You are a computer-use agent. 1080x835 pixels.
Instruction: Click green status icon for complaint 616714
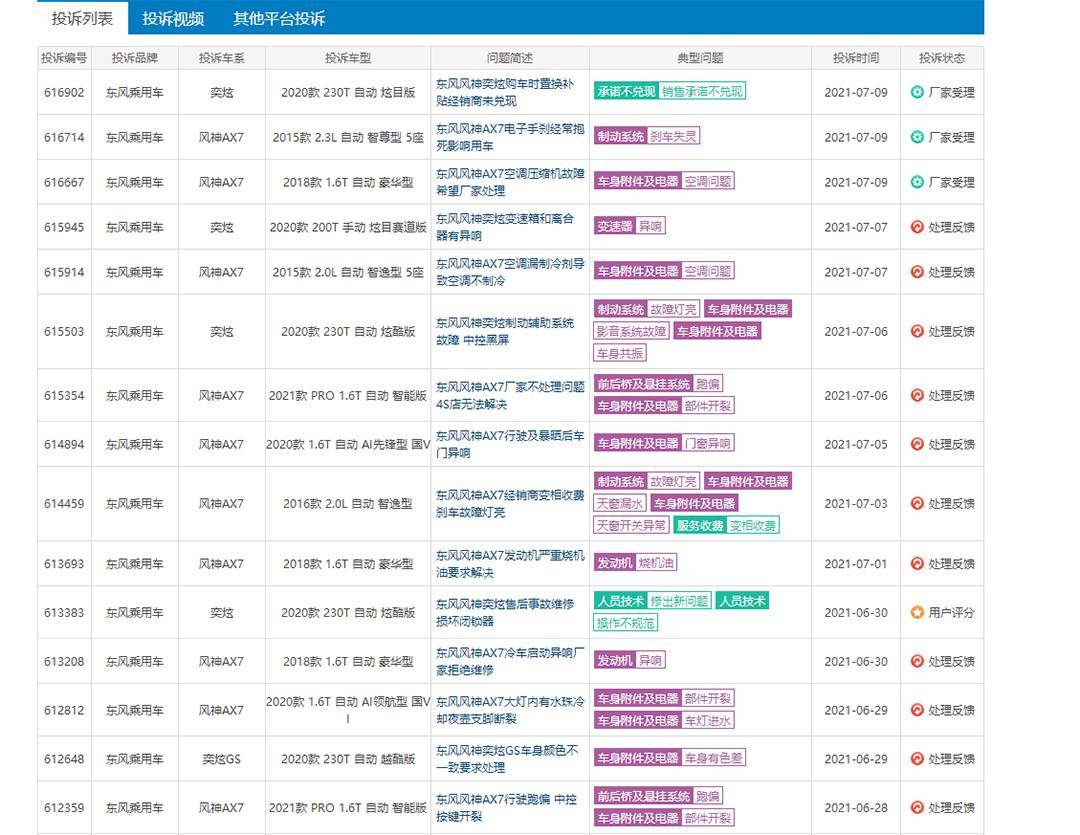(x=917, y=137)
